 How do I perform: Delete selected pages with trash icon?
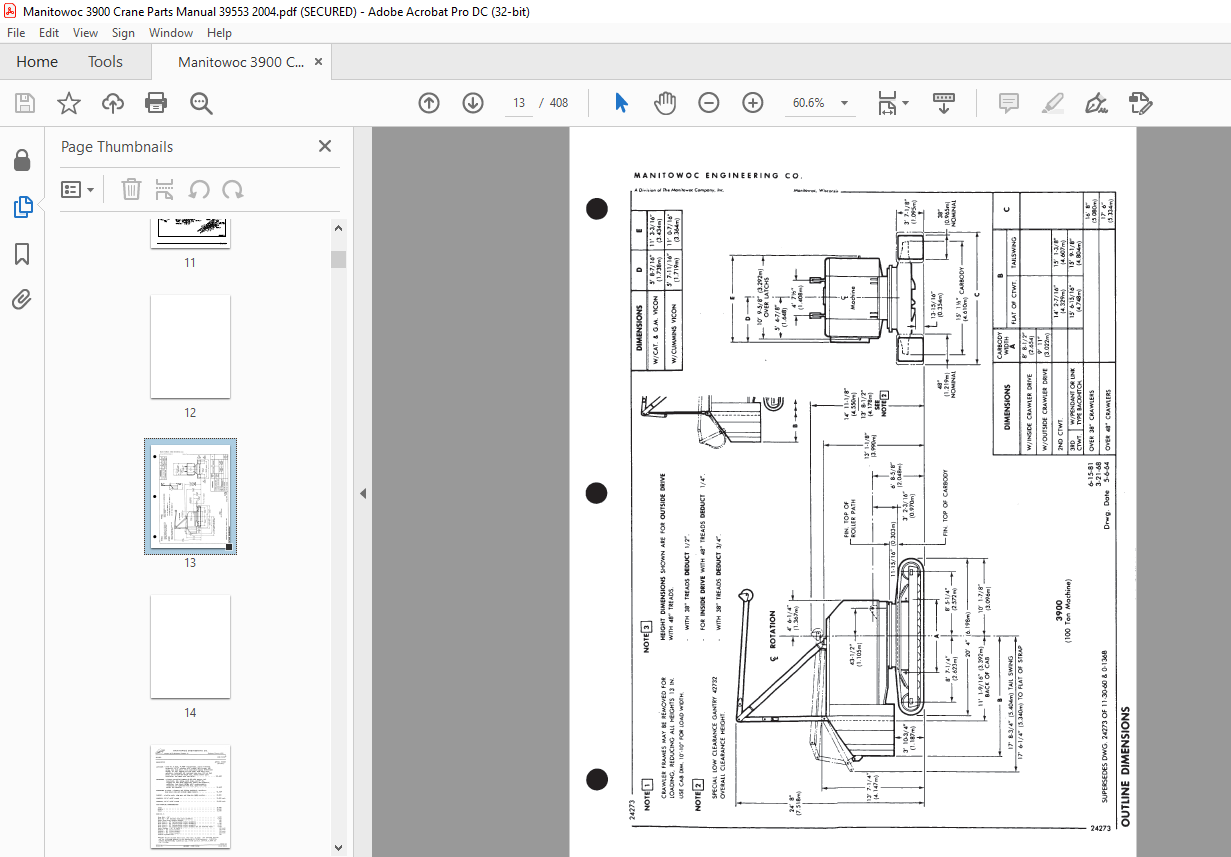coord(131,189)
